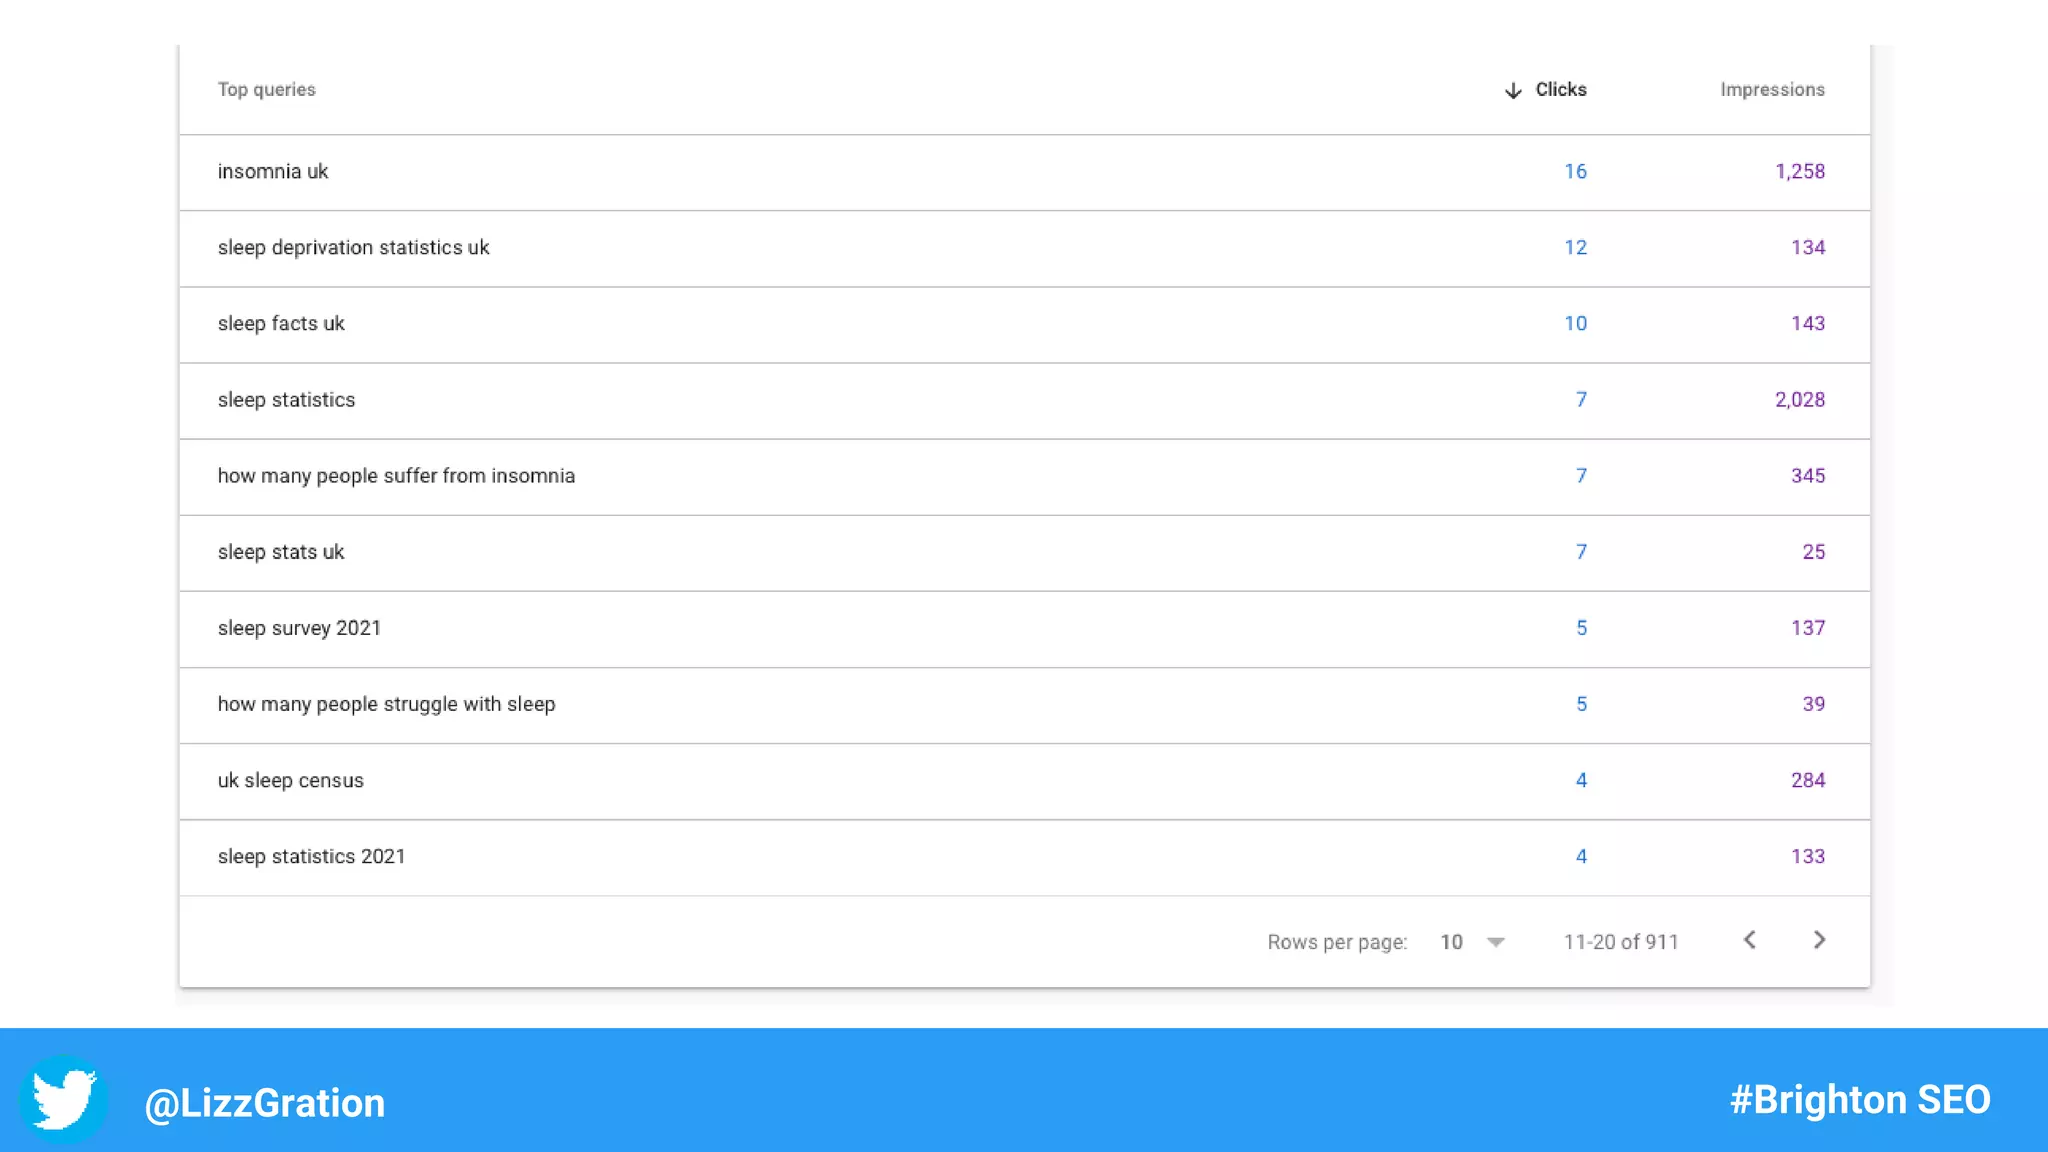Go to previous page of queries
This screenshot has width=2048, height=1152.
pos(1750,940)
